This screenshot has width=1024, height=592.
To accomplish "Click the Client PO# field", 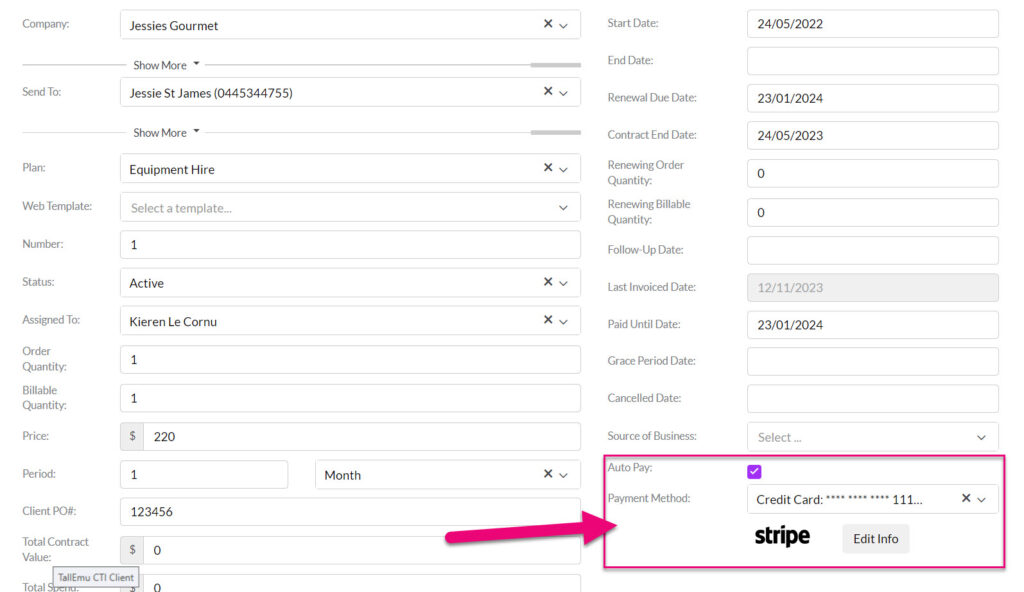I will click(x=350, y=512).
